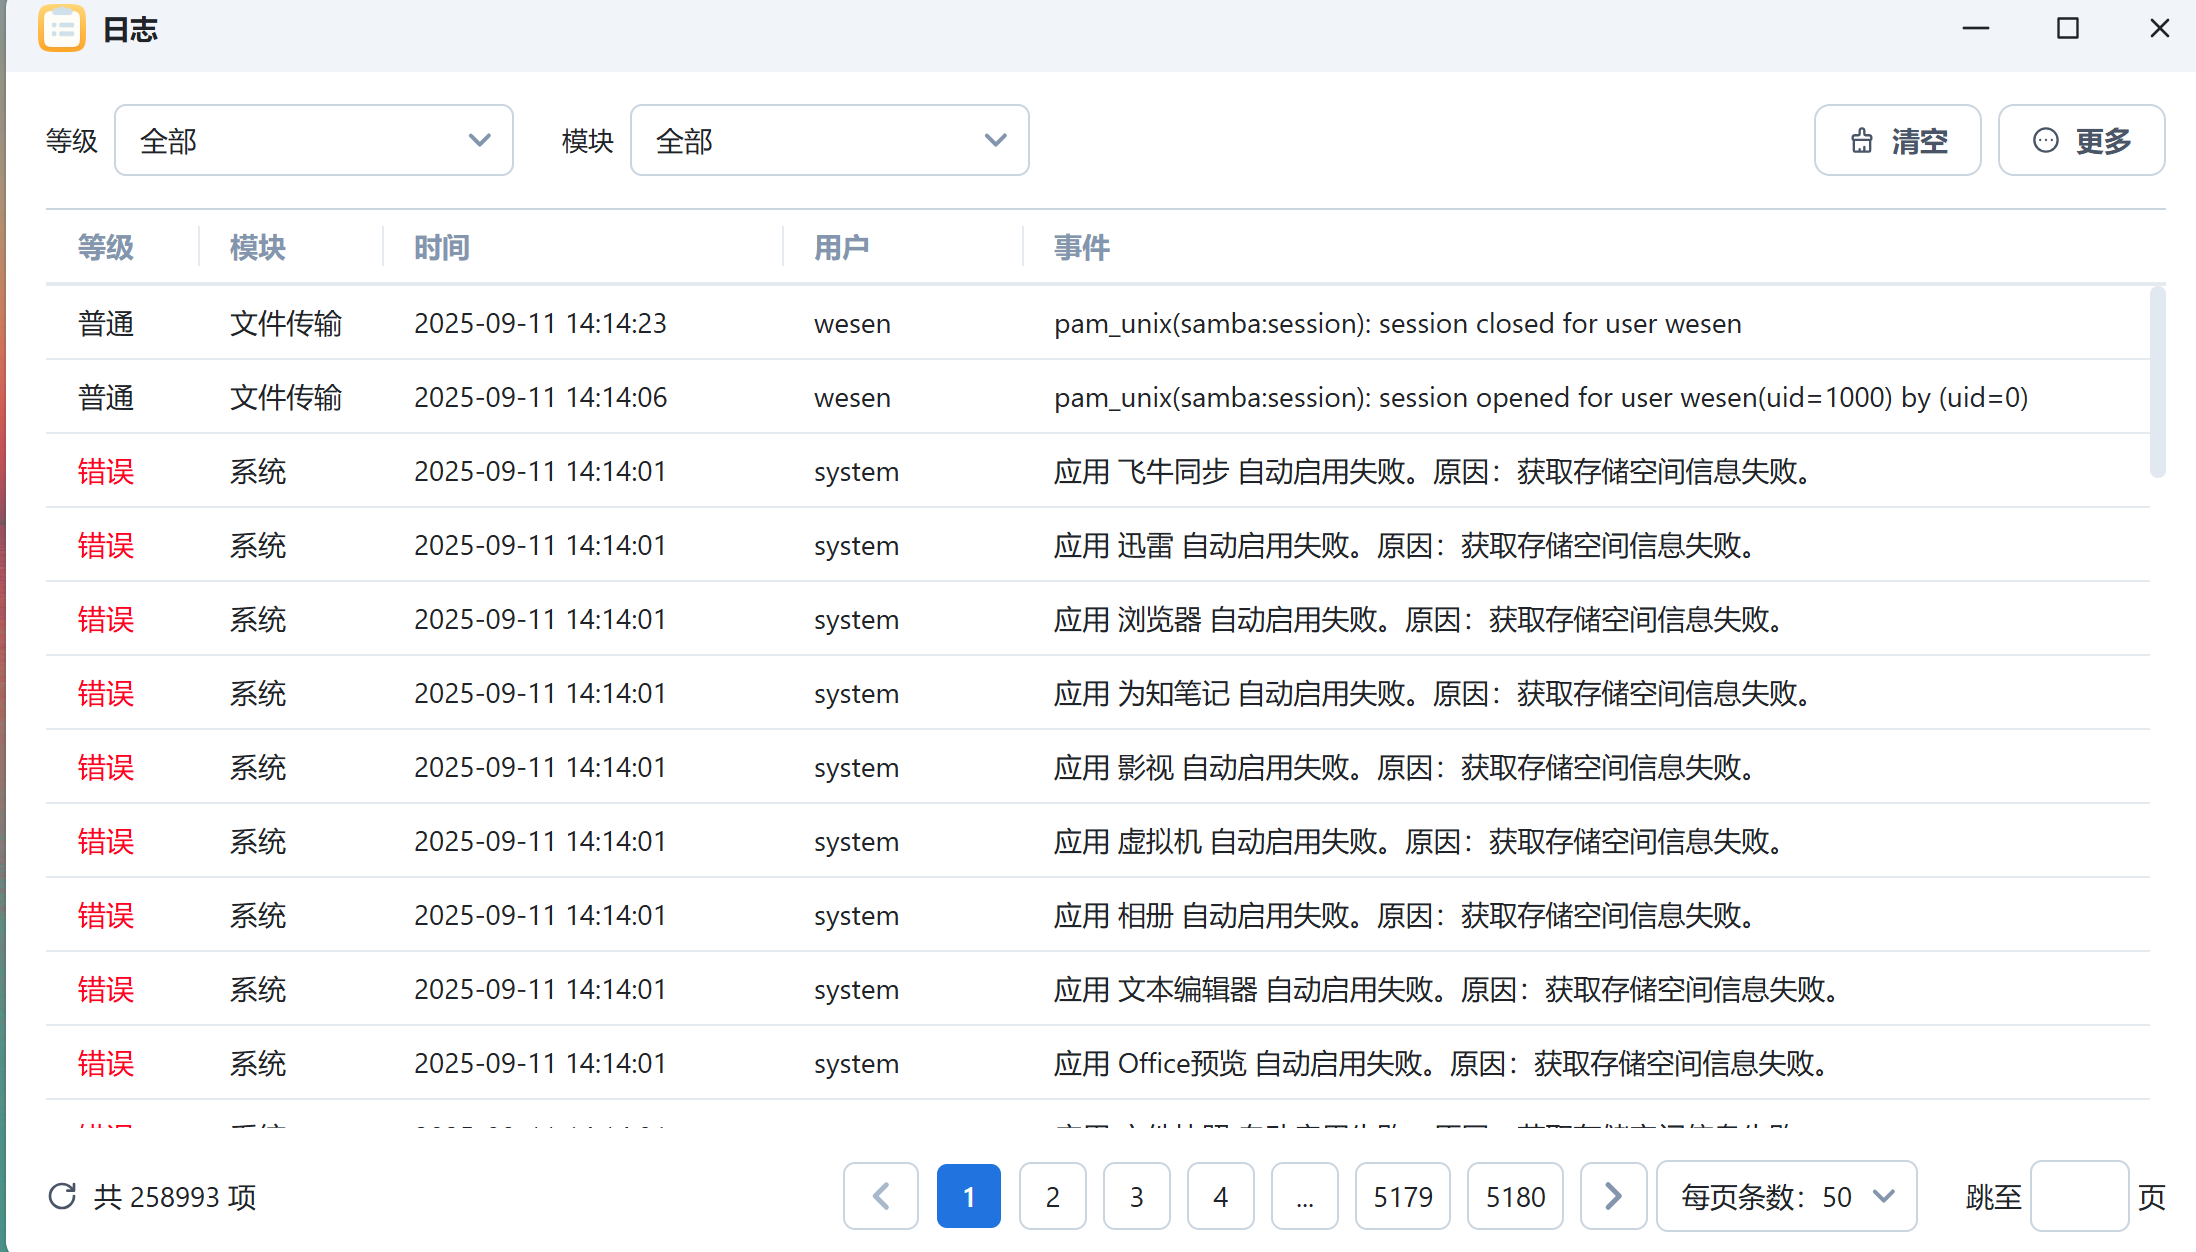
Task: Go to next page arrow
Action: tap(1614, 1196)
